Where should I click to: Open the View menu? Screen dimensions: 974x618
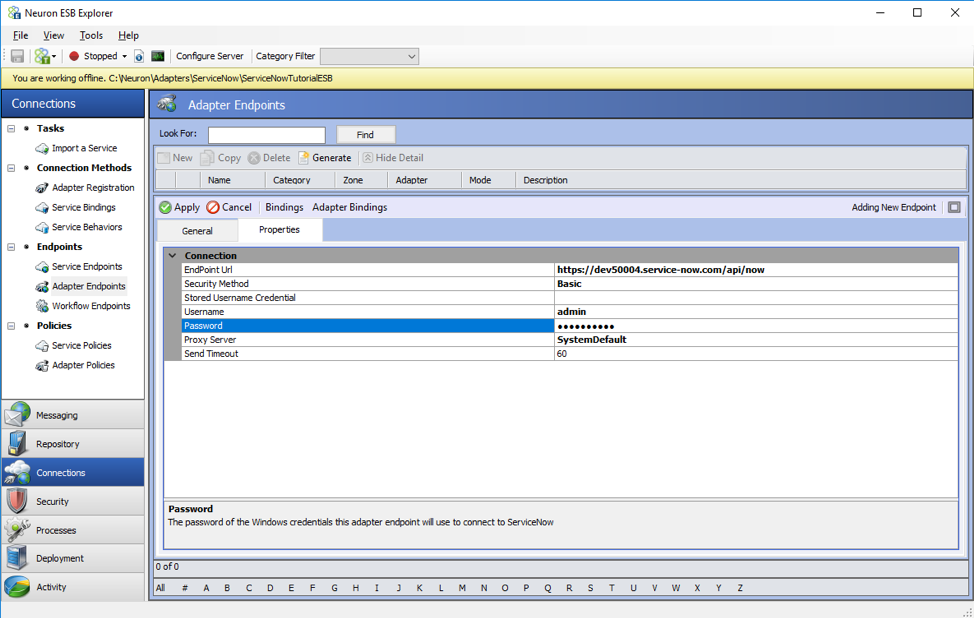pos(53,35)
